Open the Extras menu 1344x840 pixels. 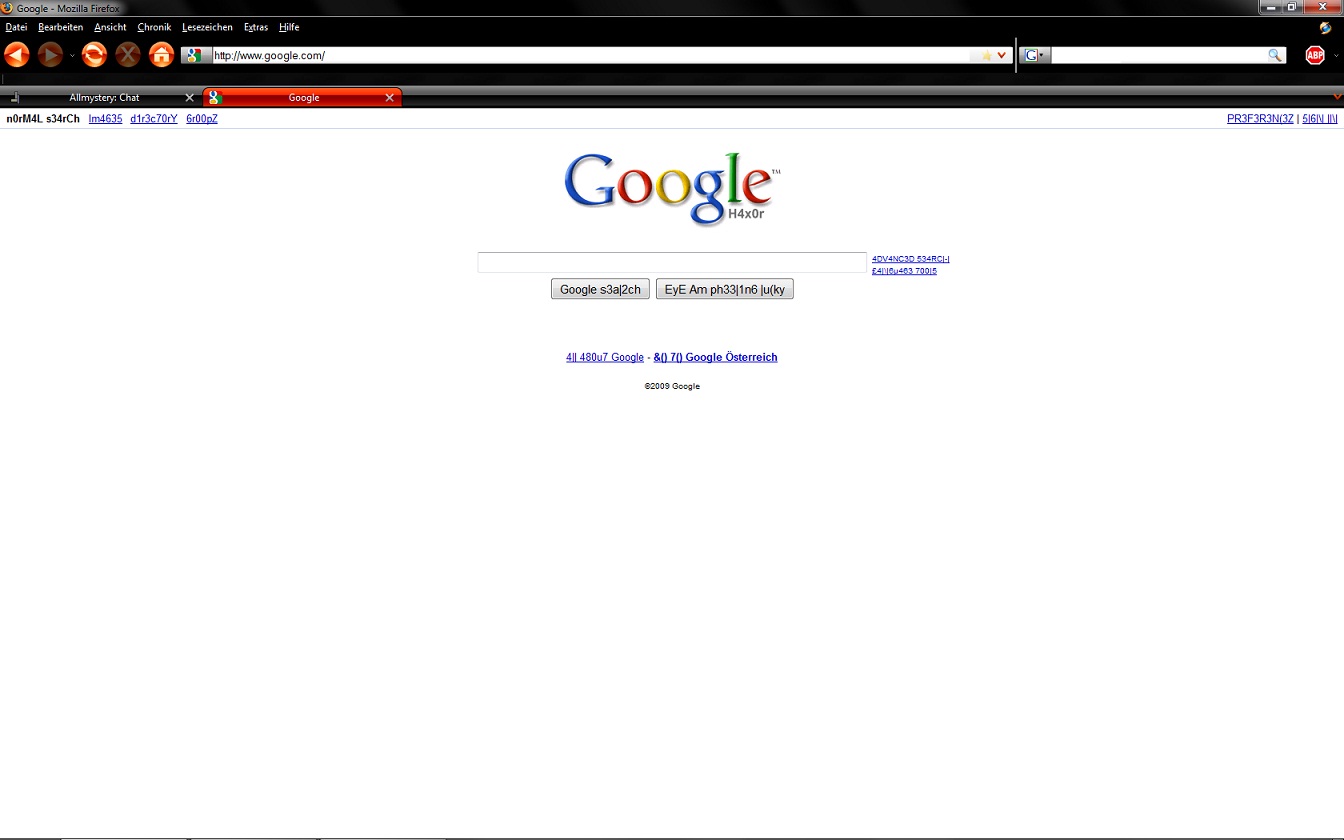256,27
